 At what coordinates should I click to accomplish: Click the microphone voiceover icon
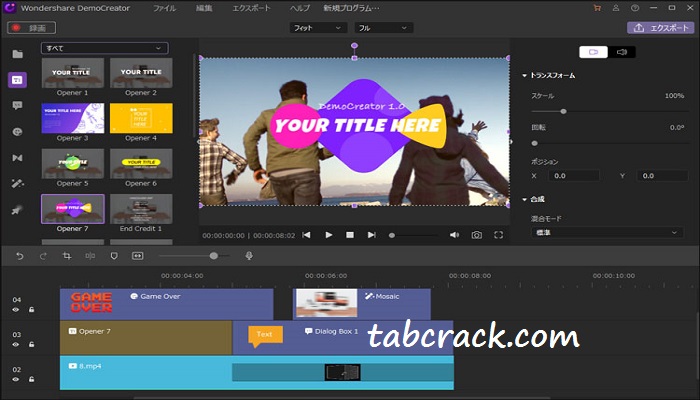click(249, 255)
